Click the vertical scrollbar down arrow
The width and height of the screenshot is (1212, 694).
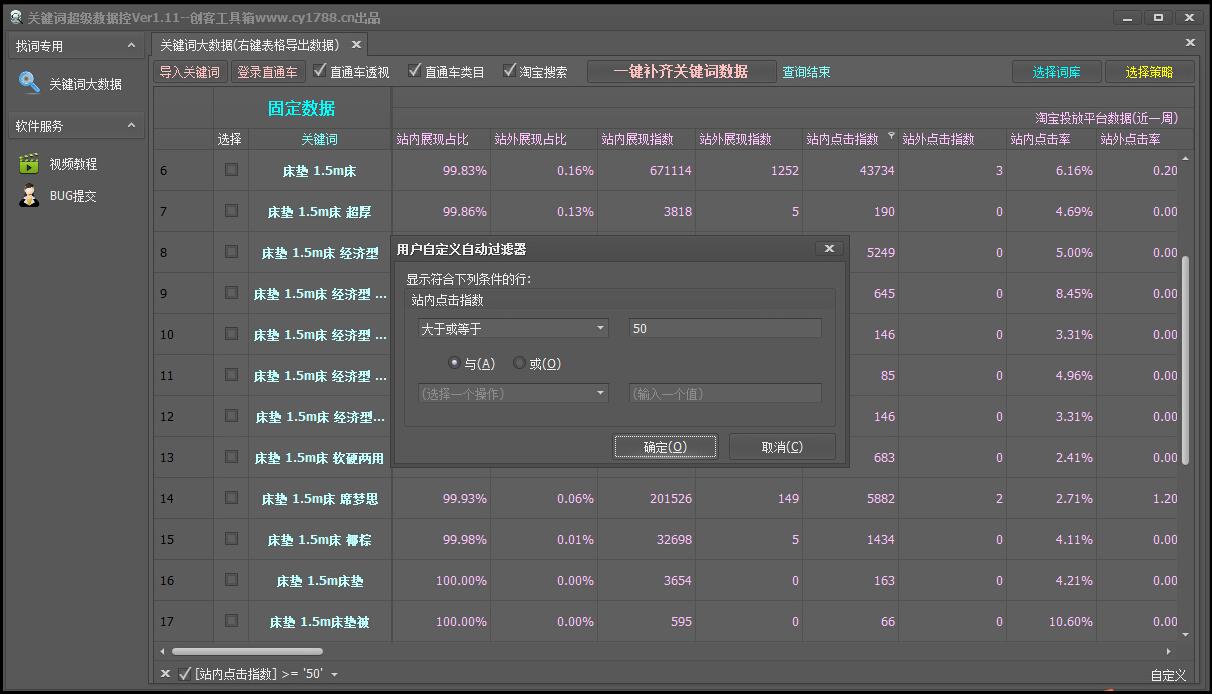(x=1186, y=634)
